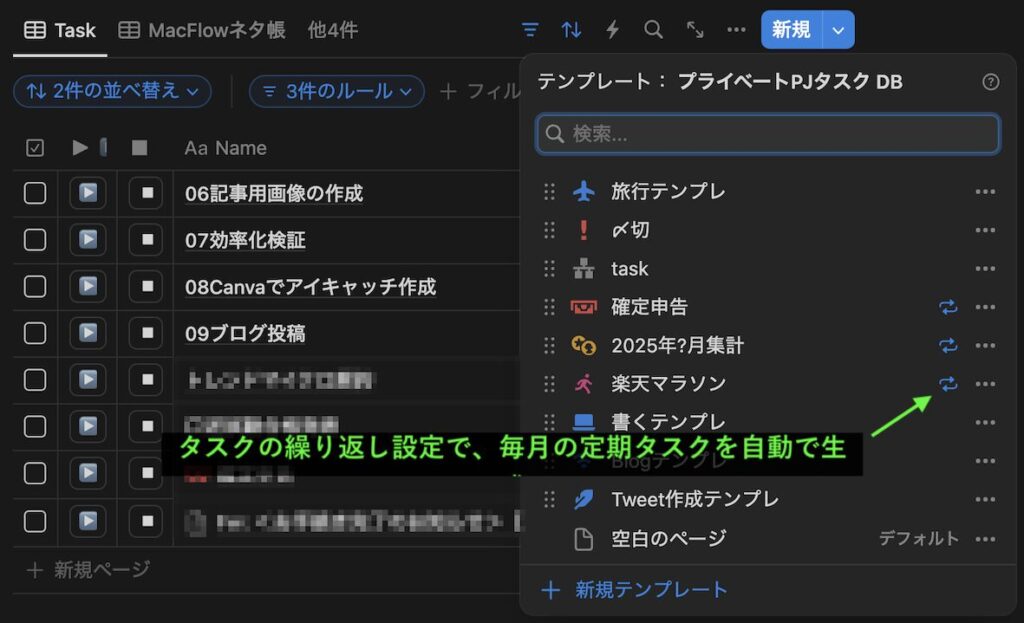Screen dimensions: 1024x623
Task: Click the filter icon in the toolbar
Action: pos(530,30)
